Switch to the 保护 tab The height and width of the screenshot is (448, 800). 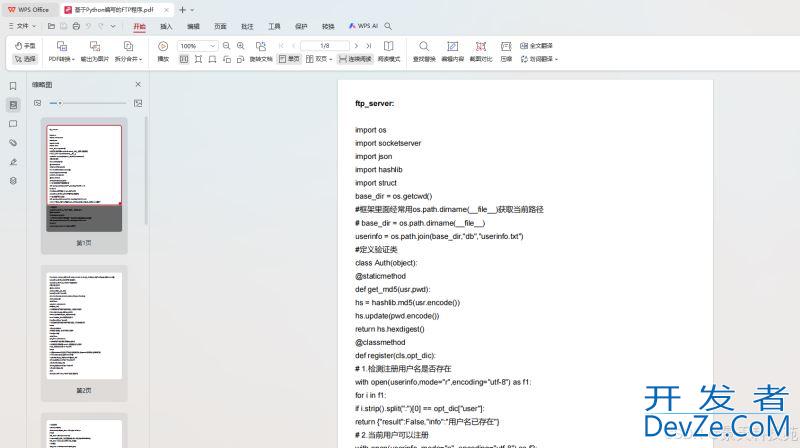302,26
